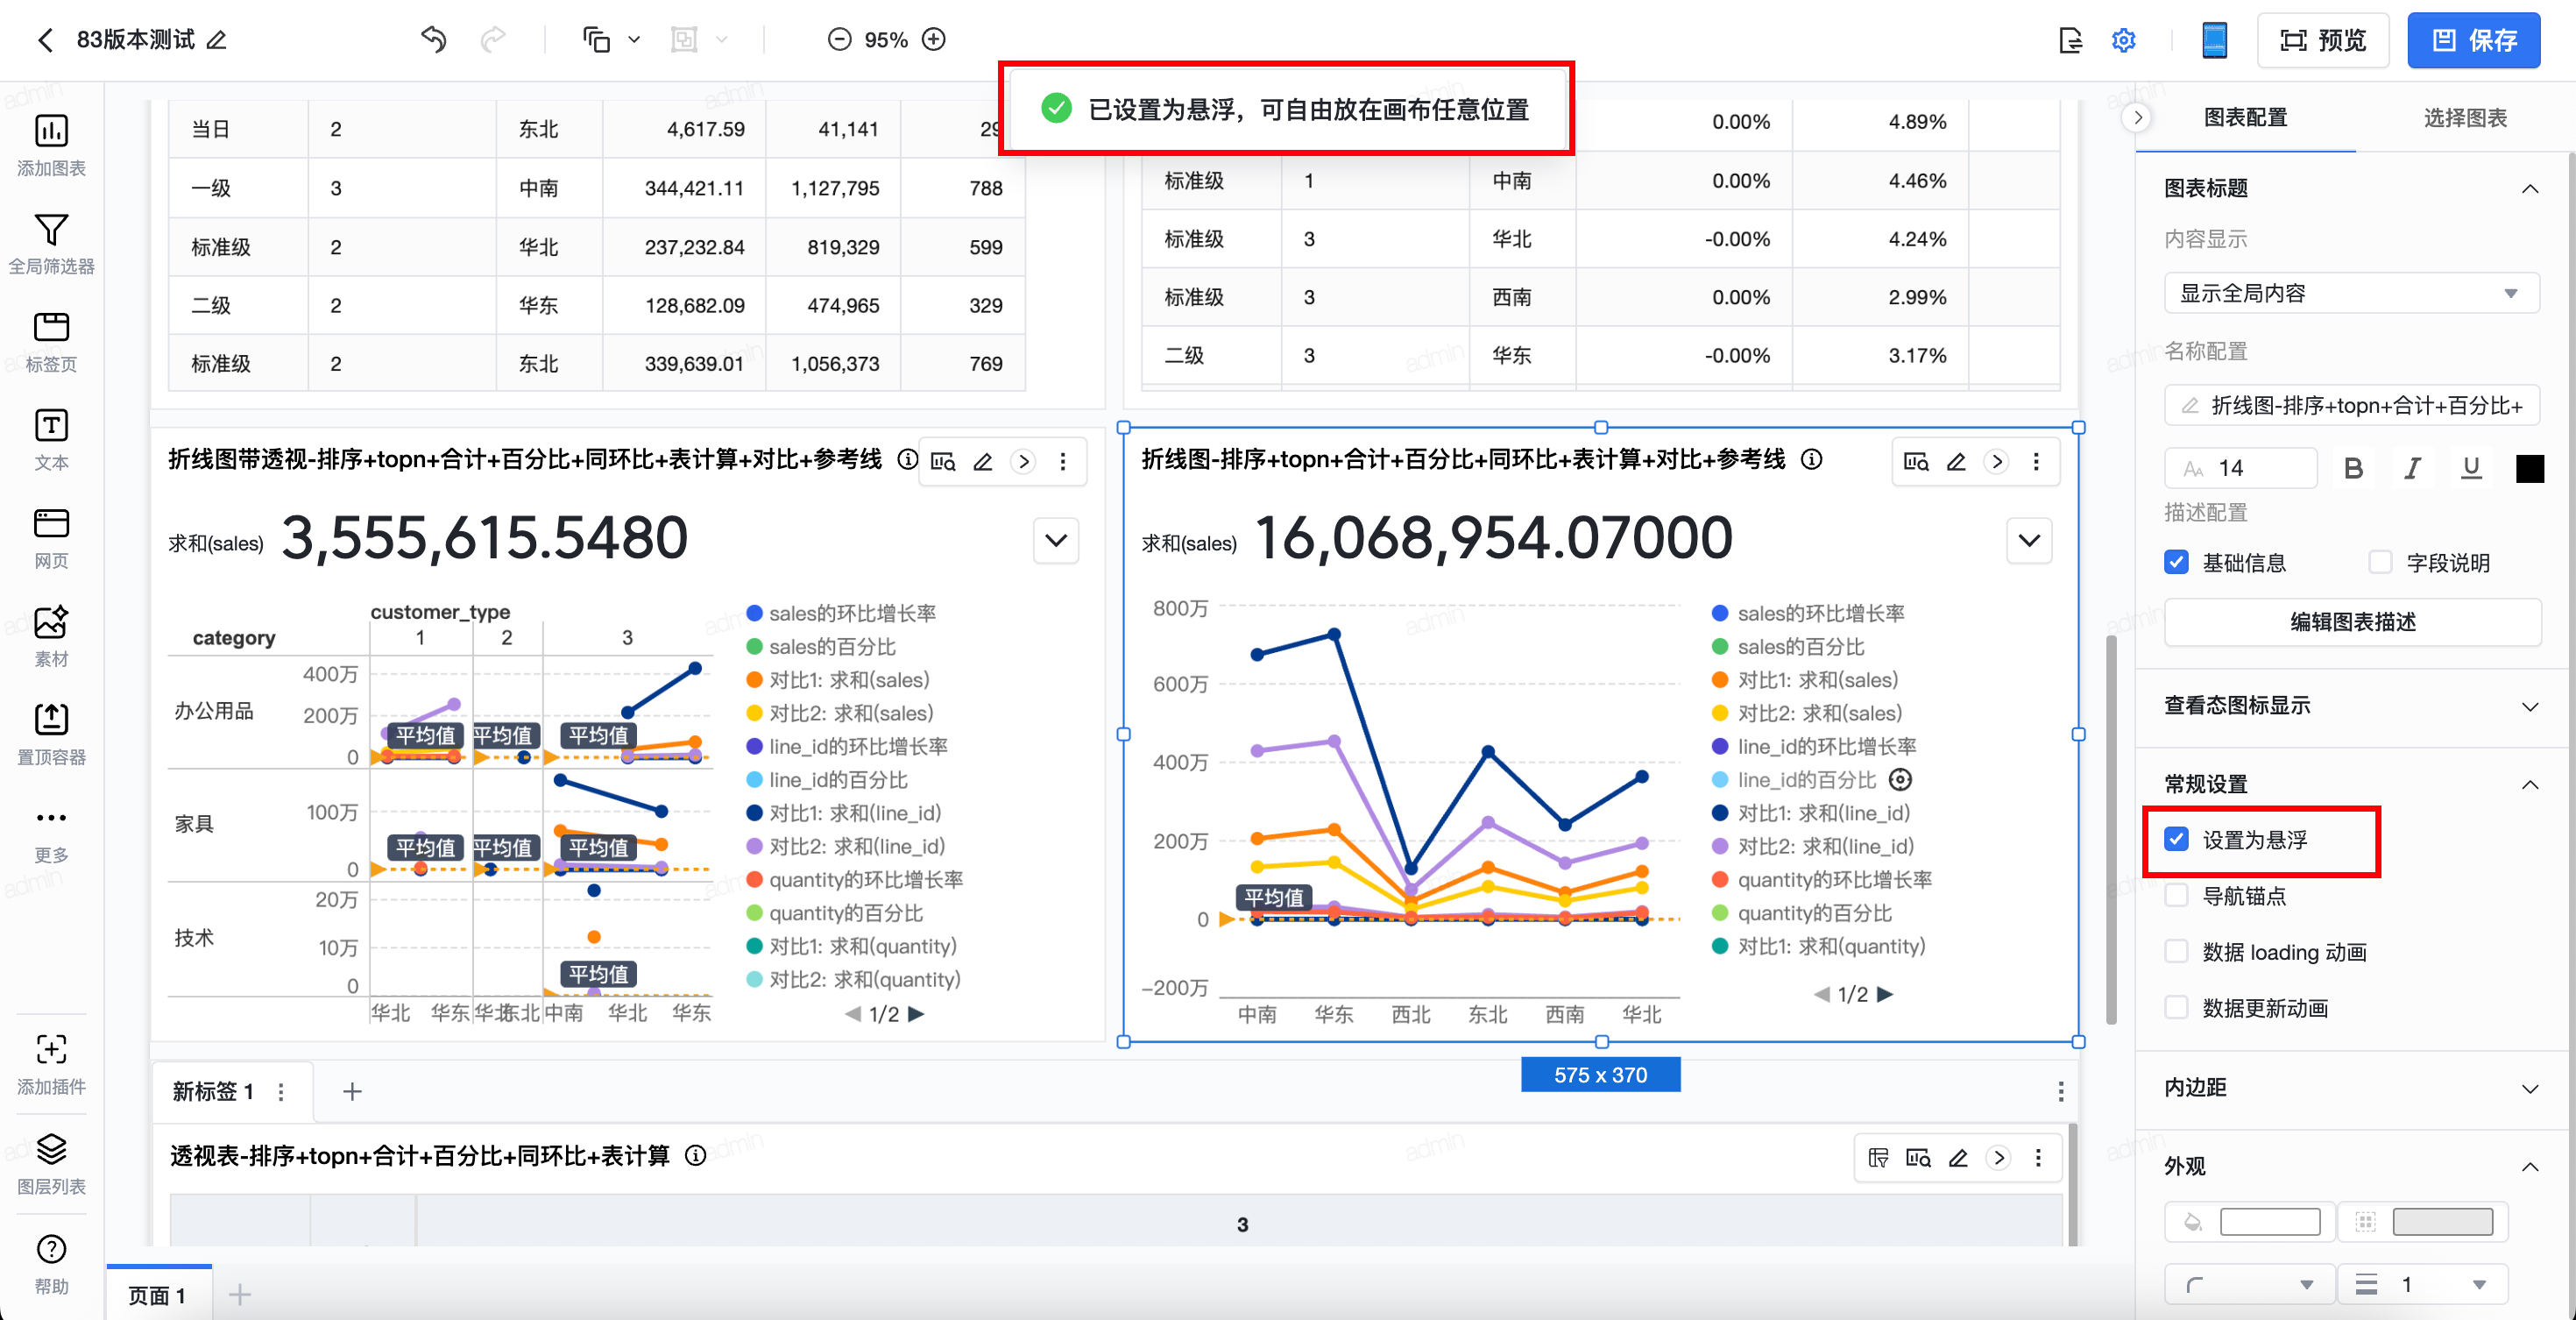This screenshot has width=2576, height=1320.
Task: Collapse right config panel with arrow
Action: point(2137,117)
